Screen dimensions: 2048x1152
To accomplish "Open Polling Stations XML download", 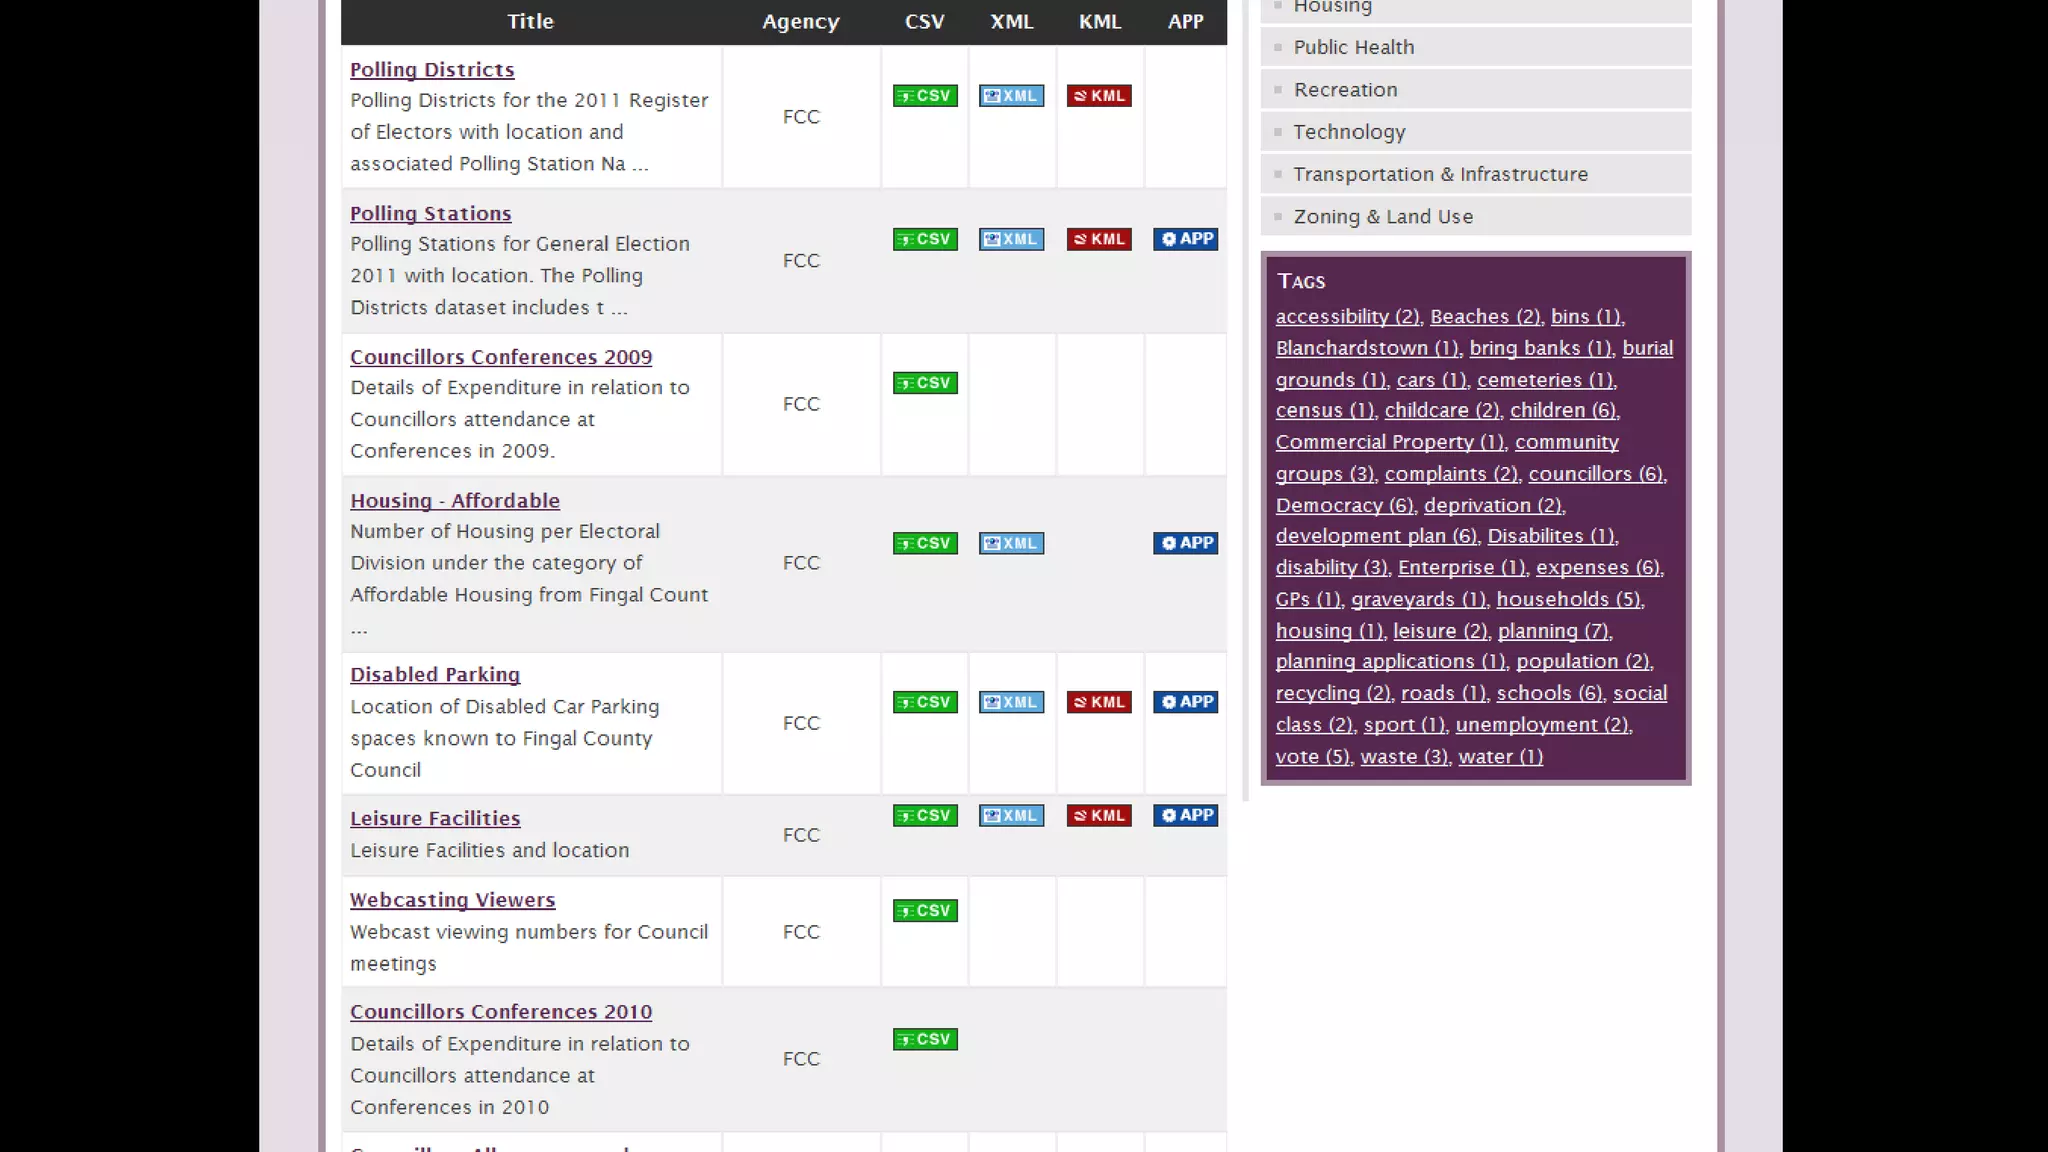I will [1011, 240].
